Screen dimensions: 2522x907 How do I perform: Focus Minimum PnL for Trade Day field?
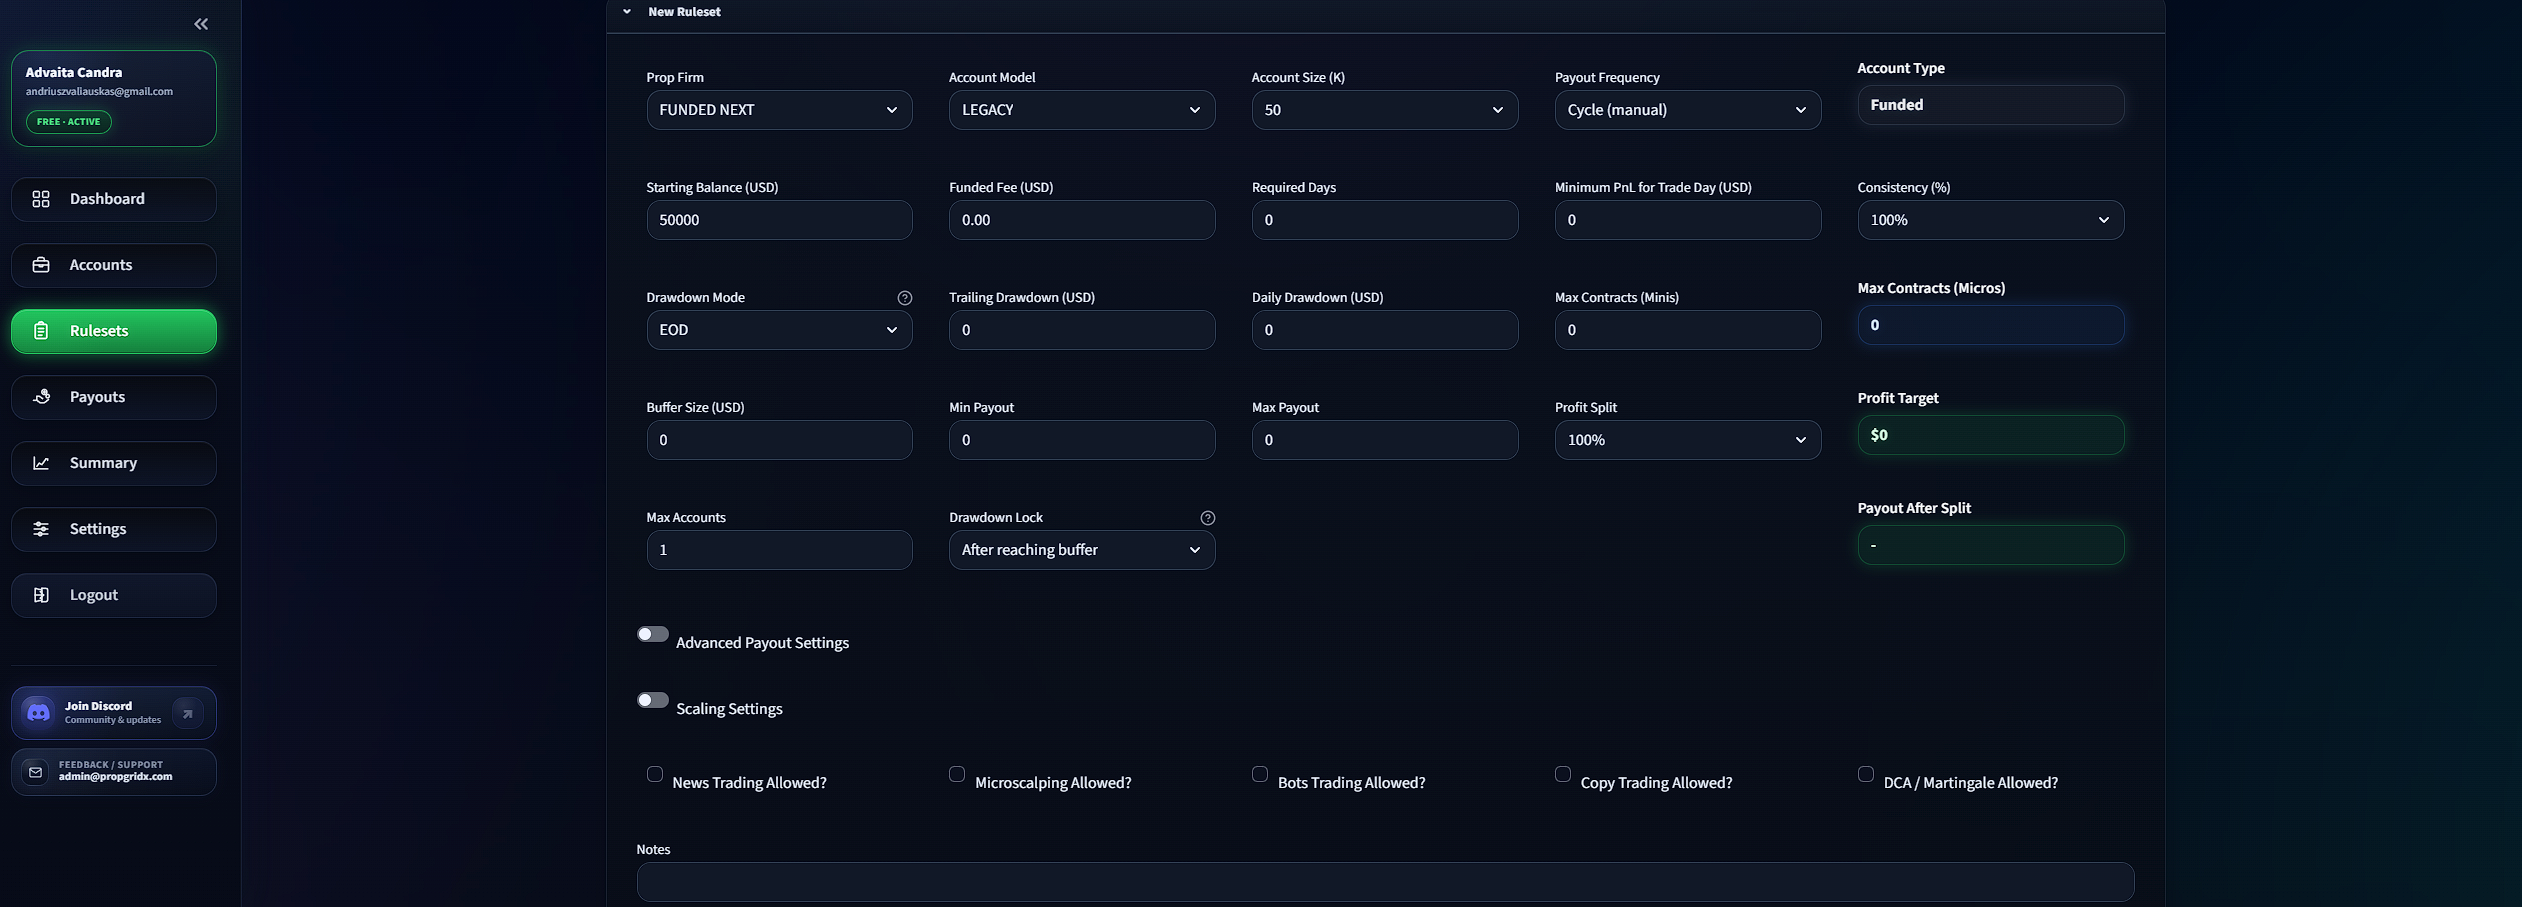1688,220
